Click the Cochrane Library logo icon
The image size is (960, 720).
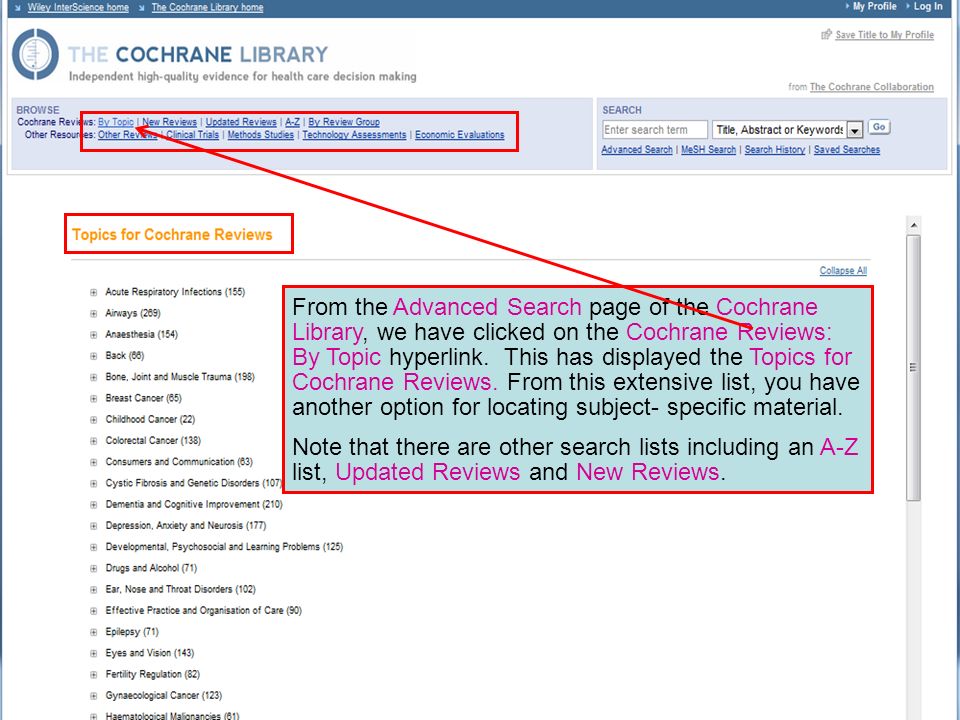[x=36, y=54]
